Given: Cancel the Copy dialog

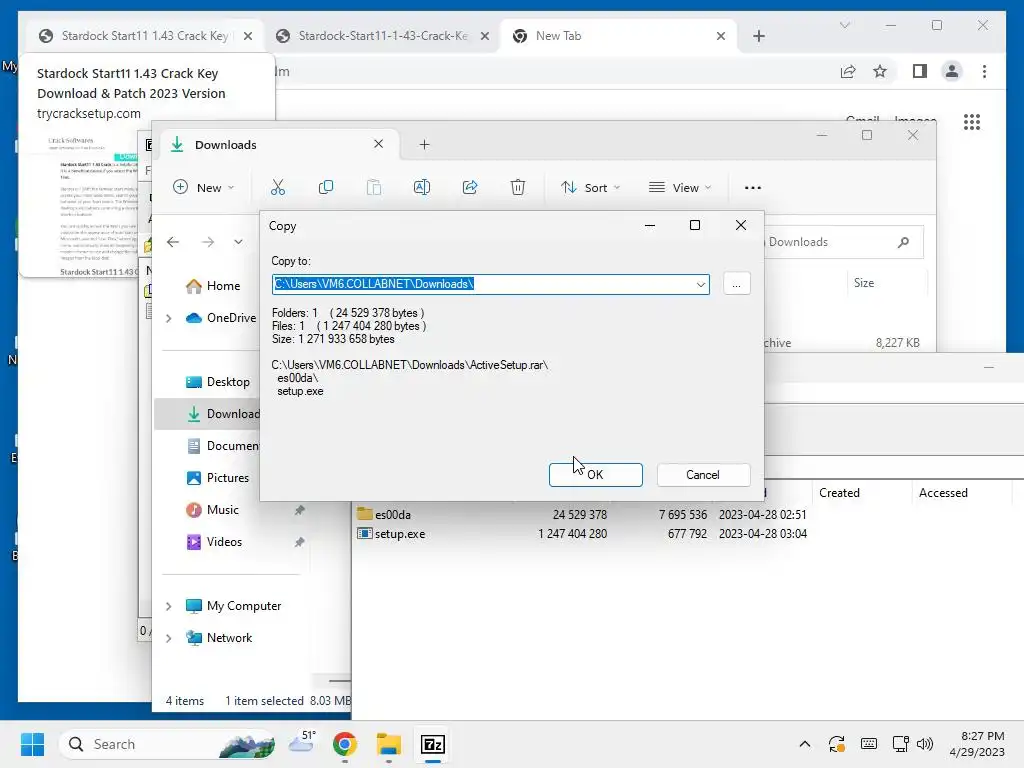Looking at the screenshot, I should click(x=703, y=475).
